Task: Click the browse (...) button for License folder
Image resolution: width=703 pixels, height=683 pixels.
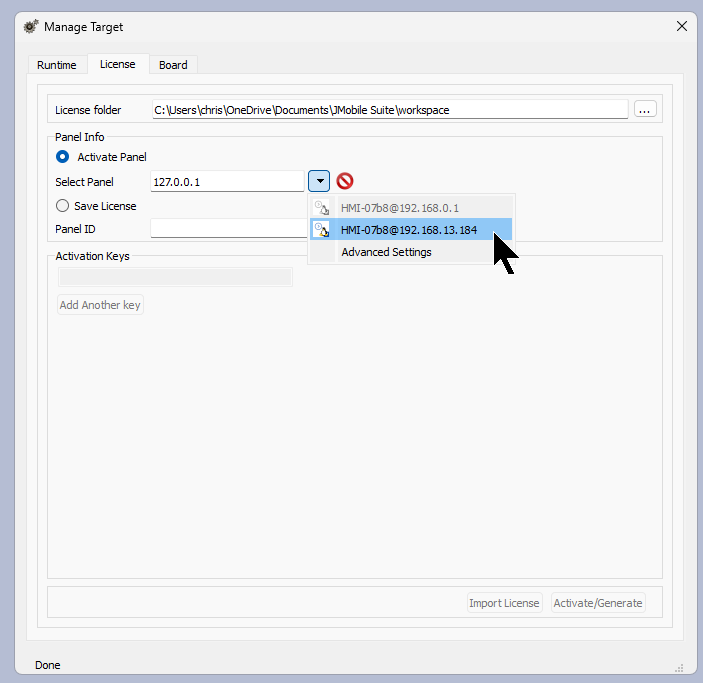Action: [645, 109]
